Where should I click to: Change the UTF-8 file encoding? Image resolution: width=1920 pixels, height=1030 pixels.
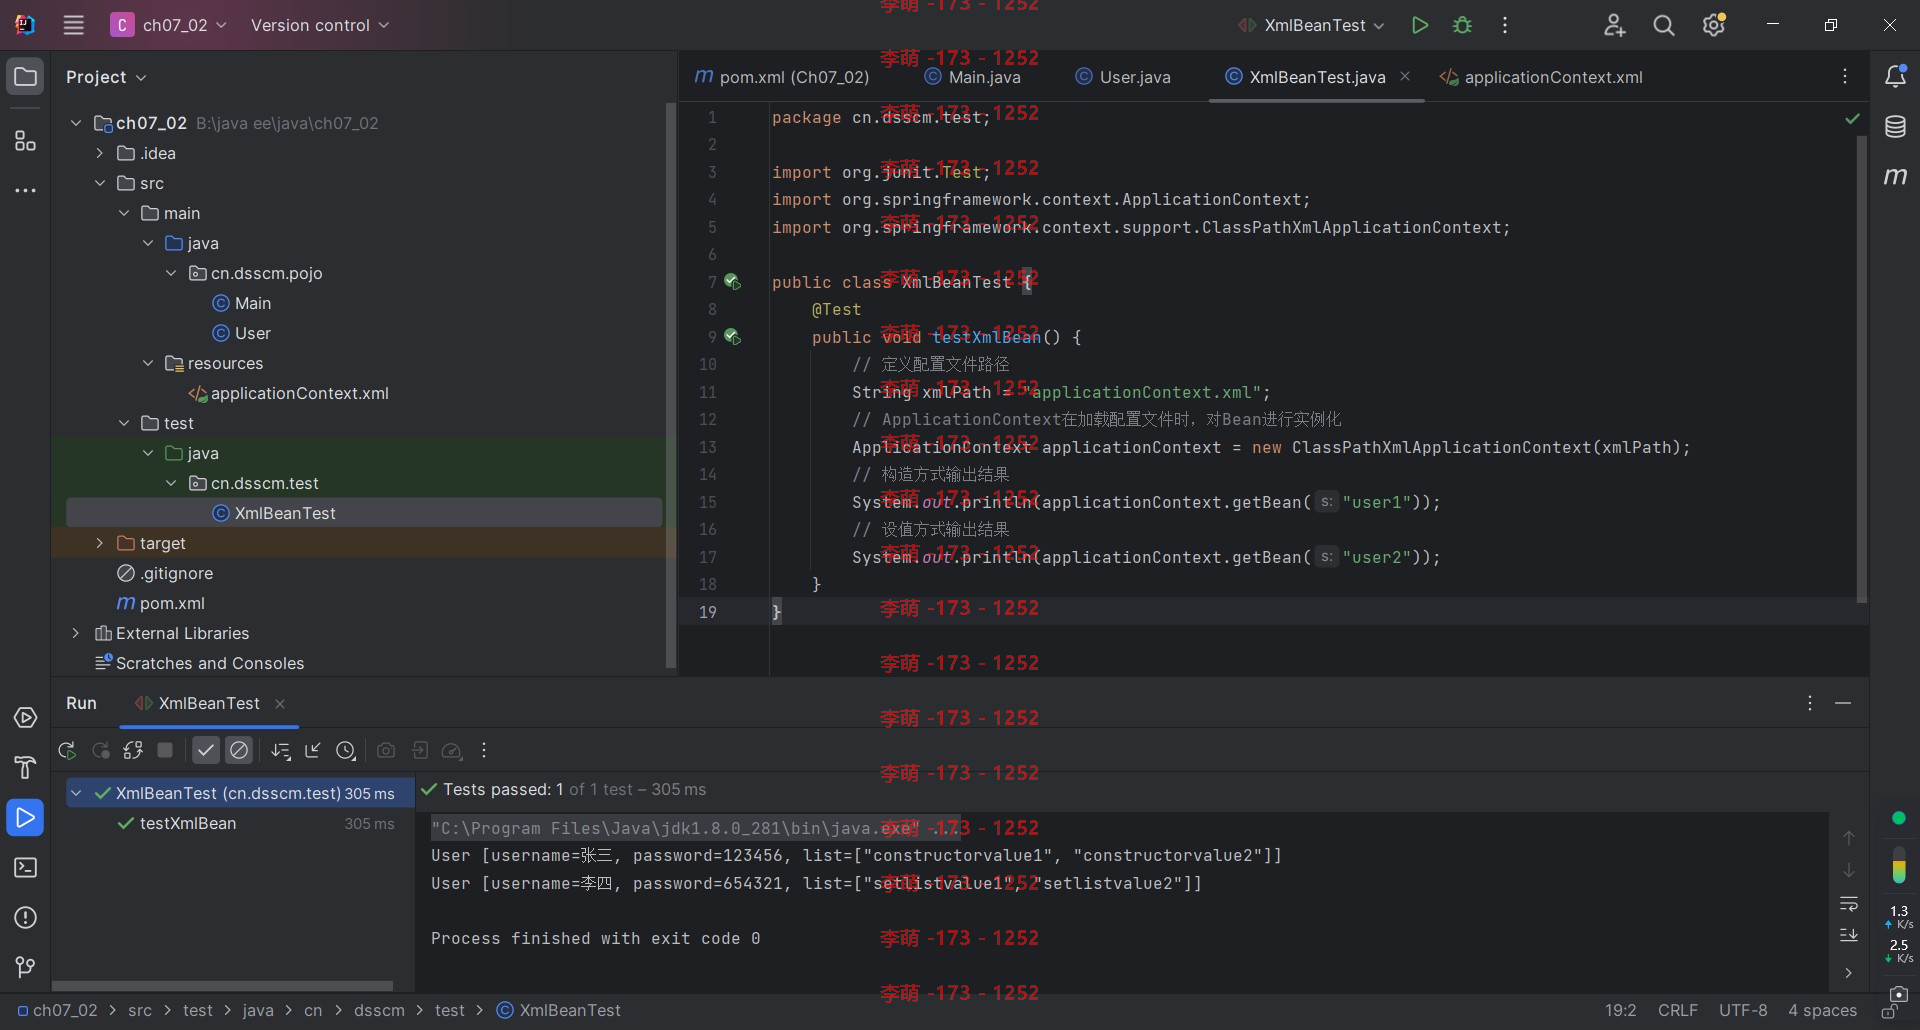click(x=1743, y=1010)
